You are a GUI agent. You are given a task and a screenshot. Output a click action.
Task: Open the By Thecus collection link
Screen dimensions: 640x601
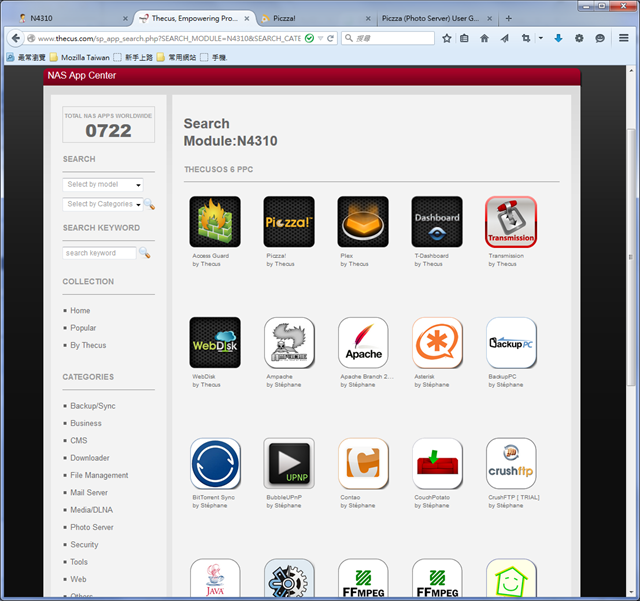point(88,345)
